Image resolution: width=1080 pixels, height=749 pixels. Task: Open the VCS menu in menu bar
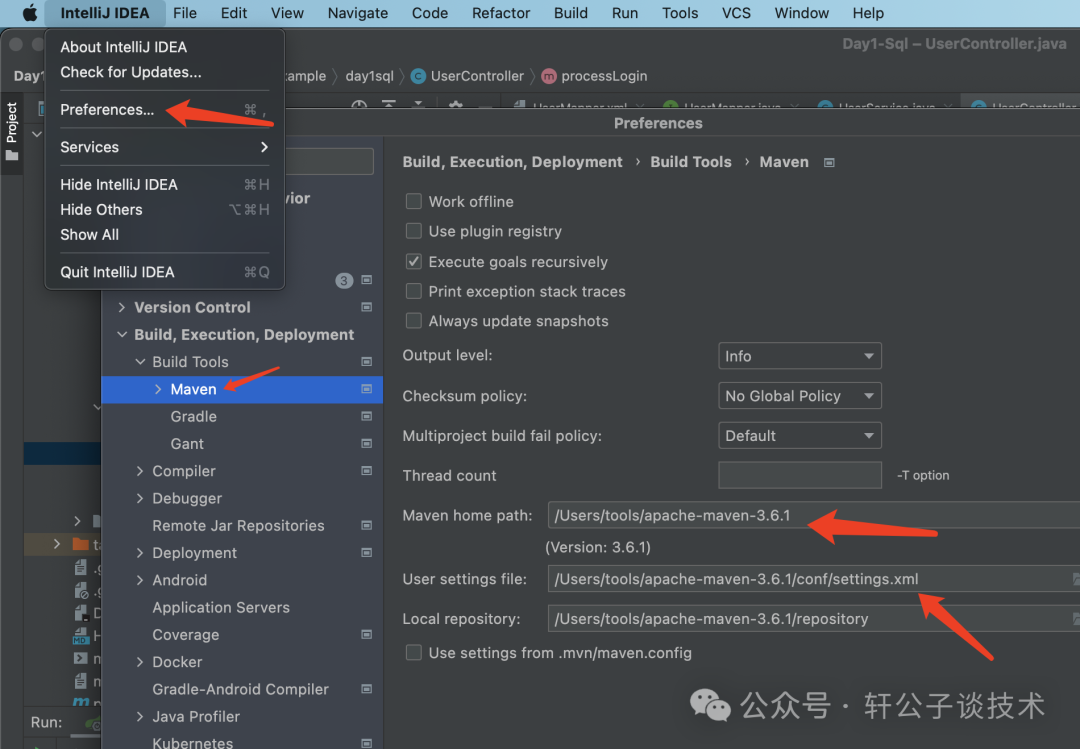(736, 13)
